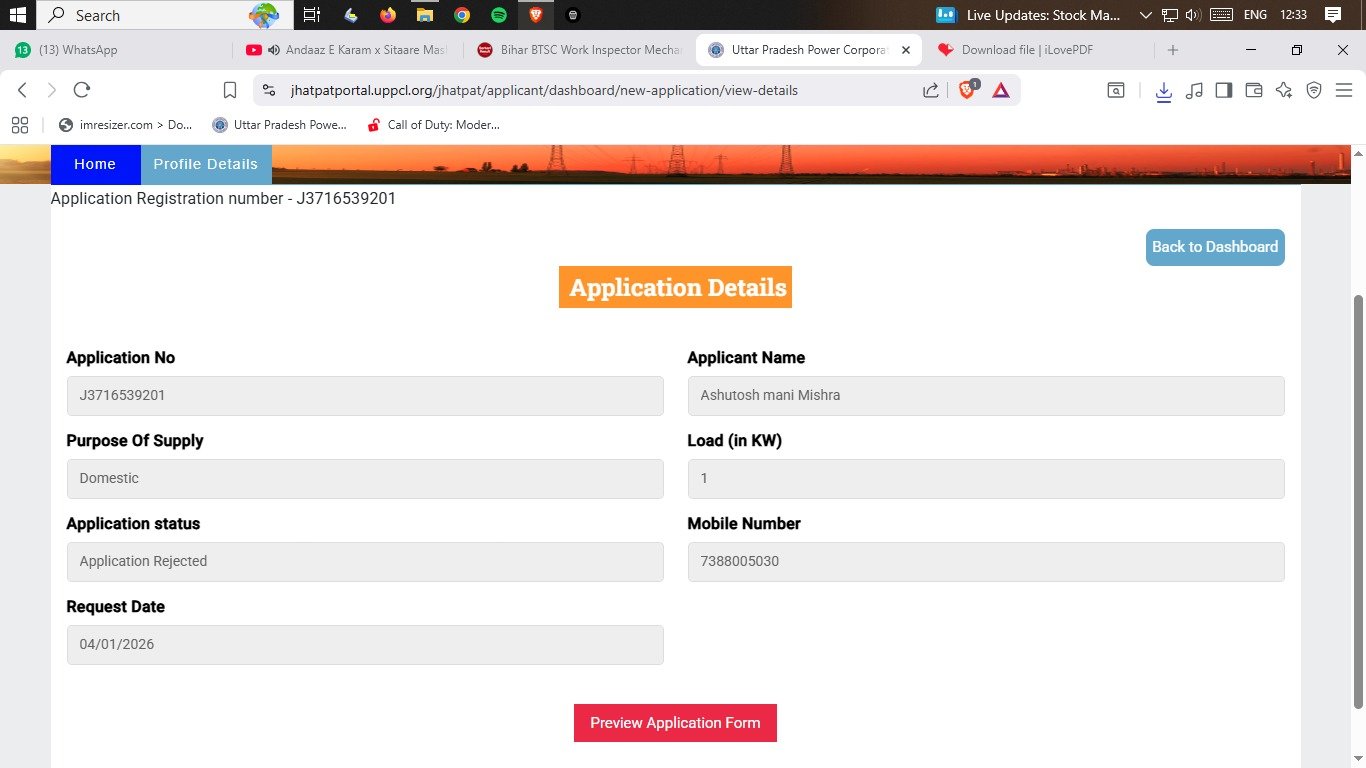Open the browser hamburger main menu
The width and height of the screenshot is (1366, 768).
[1343, 90]
